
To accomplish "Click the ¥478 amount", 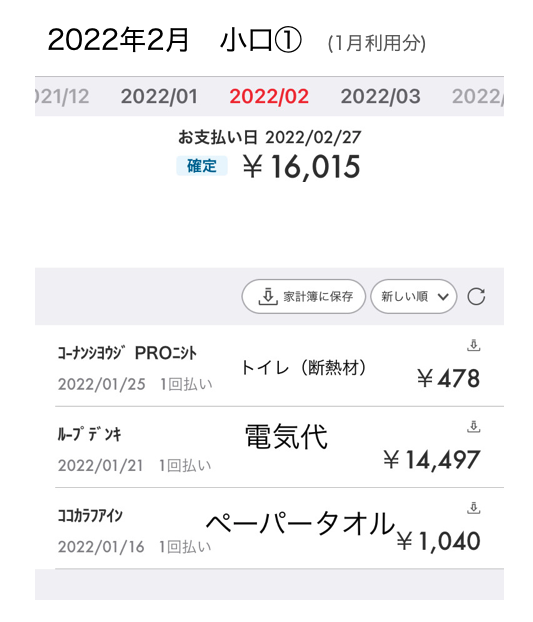I will click(449, 378).
